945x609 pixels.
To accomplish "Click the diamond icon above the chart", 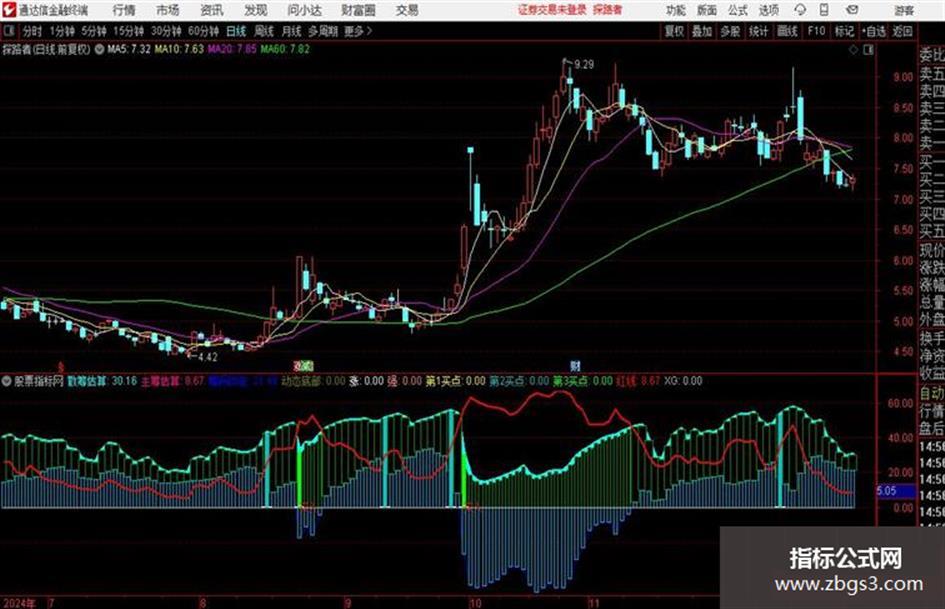I will click(853, 50).
